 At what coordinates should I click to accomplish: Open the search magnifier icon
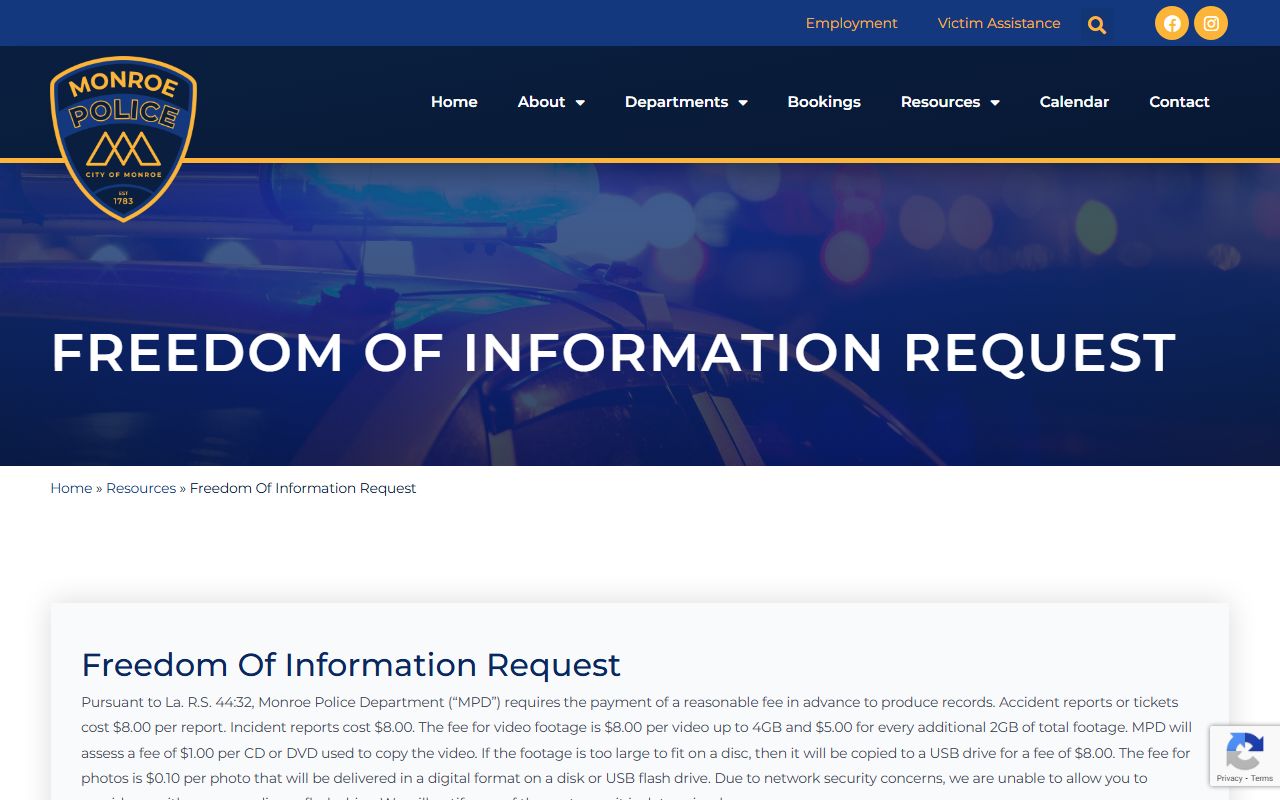coord(1097,25)
